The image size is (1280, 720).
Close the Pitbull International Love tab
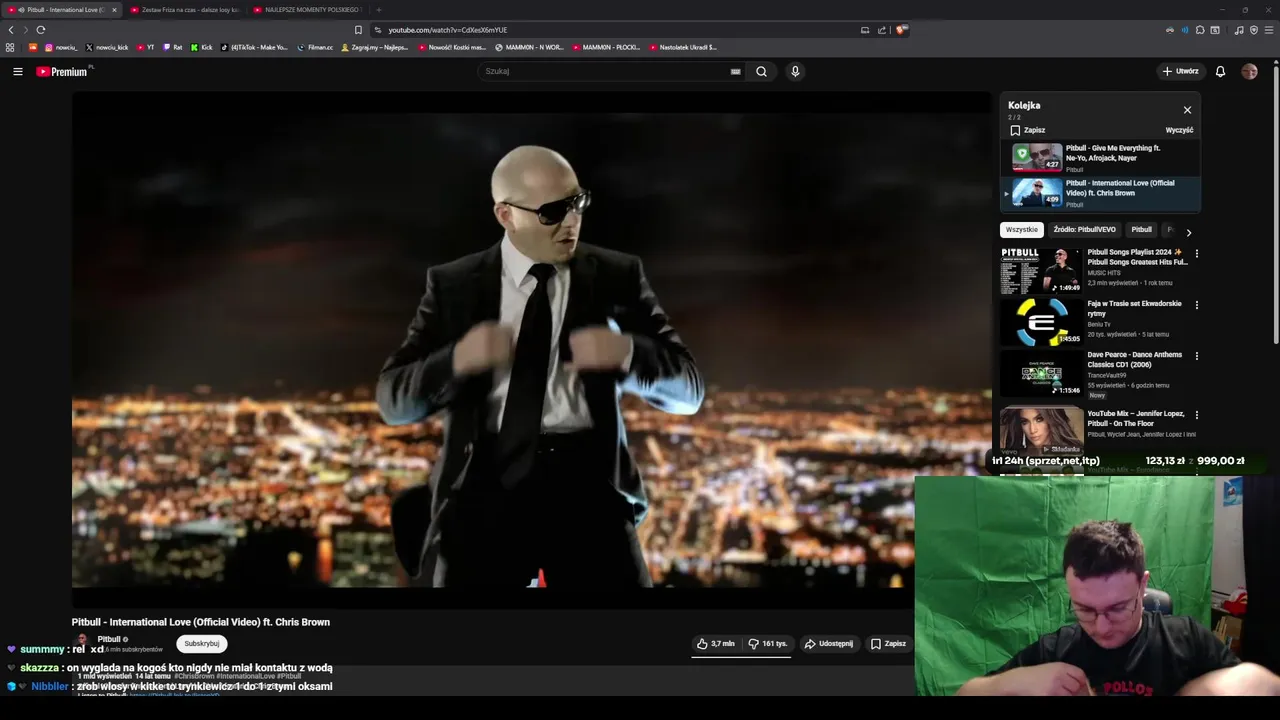(x=114, y=10)
